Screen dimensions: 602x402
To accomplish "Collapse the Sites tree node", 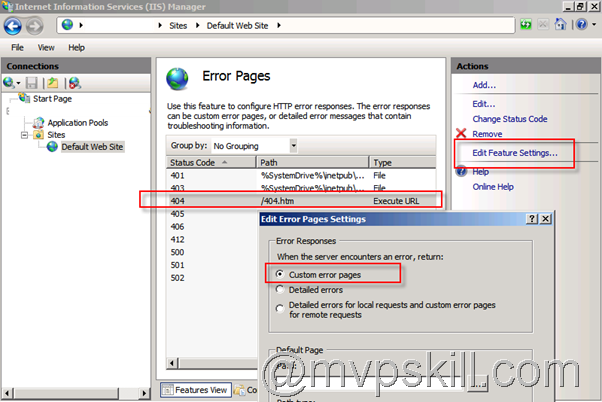I will pyautogui.click(x=24, y=135).
